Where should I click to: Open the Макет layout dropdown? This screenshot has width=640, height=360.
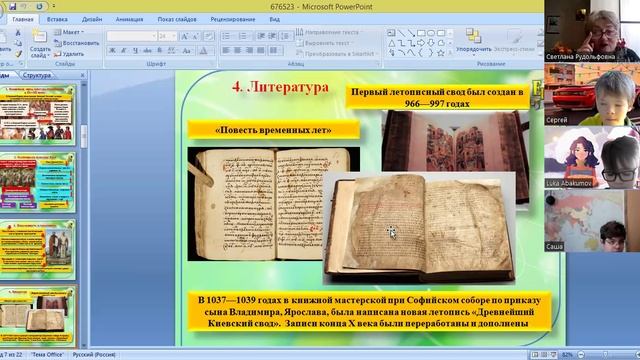click(69, 32)
